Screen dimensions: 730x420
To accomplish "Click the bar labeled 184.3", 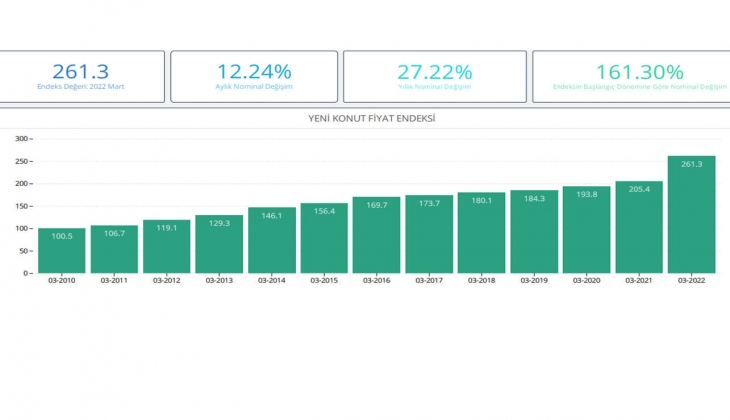I will click(534, 231).
